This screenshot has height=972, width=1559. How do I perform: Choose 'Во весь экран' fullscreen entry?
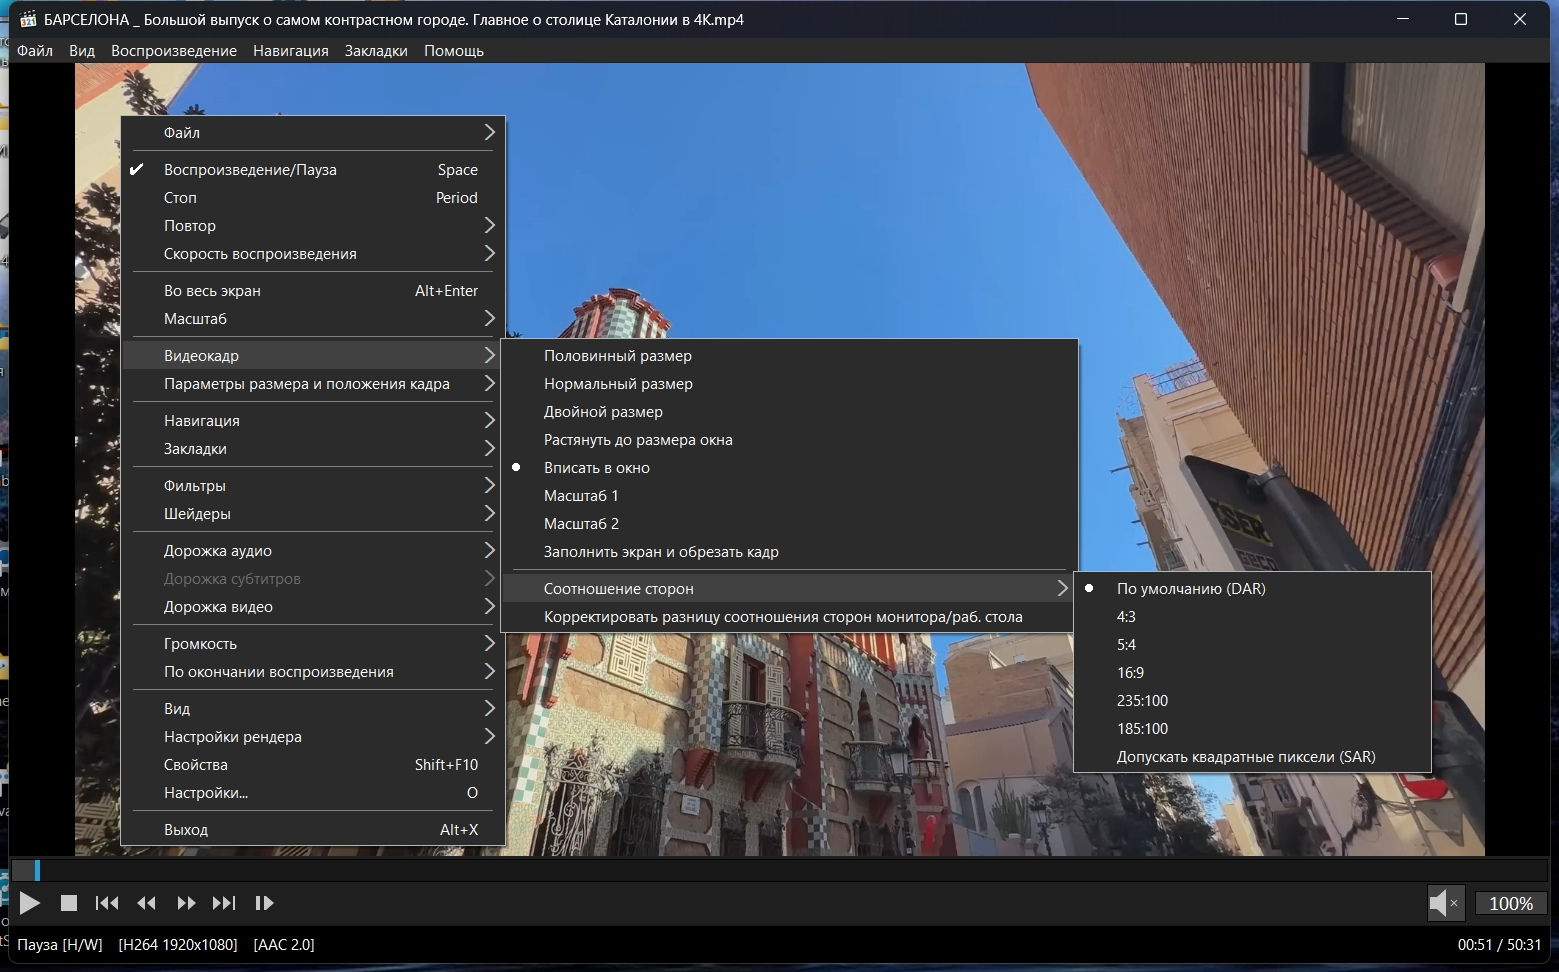[212, 291]
